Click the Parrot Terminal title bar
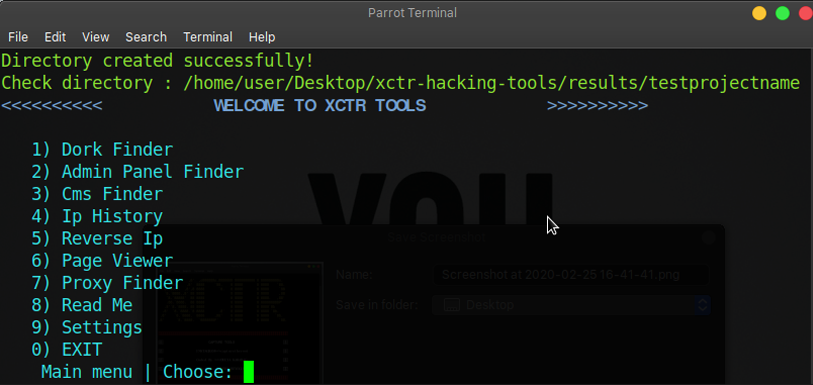This screenshot has width=813, height=385. [412, 12]
